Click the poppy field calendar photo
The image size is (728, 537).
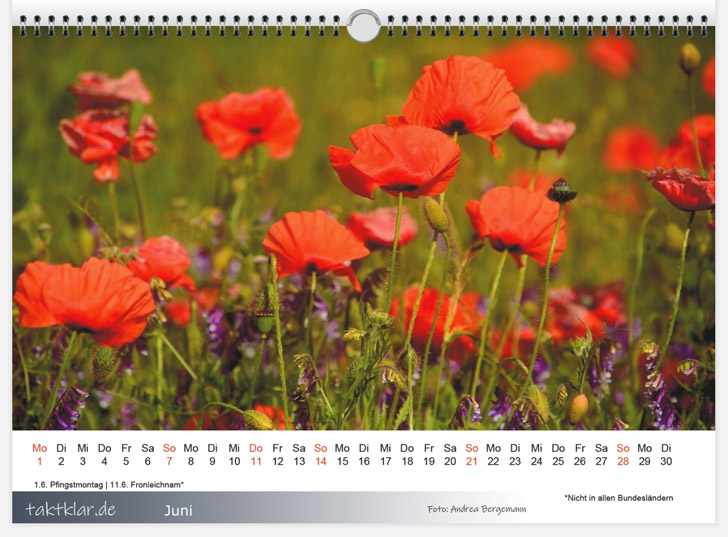point(364,228)
